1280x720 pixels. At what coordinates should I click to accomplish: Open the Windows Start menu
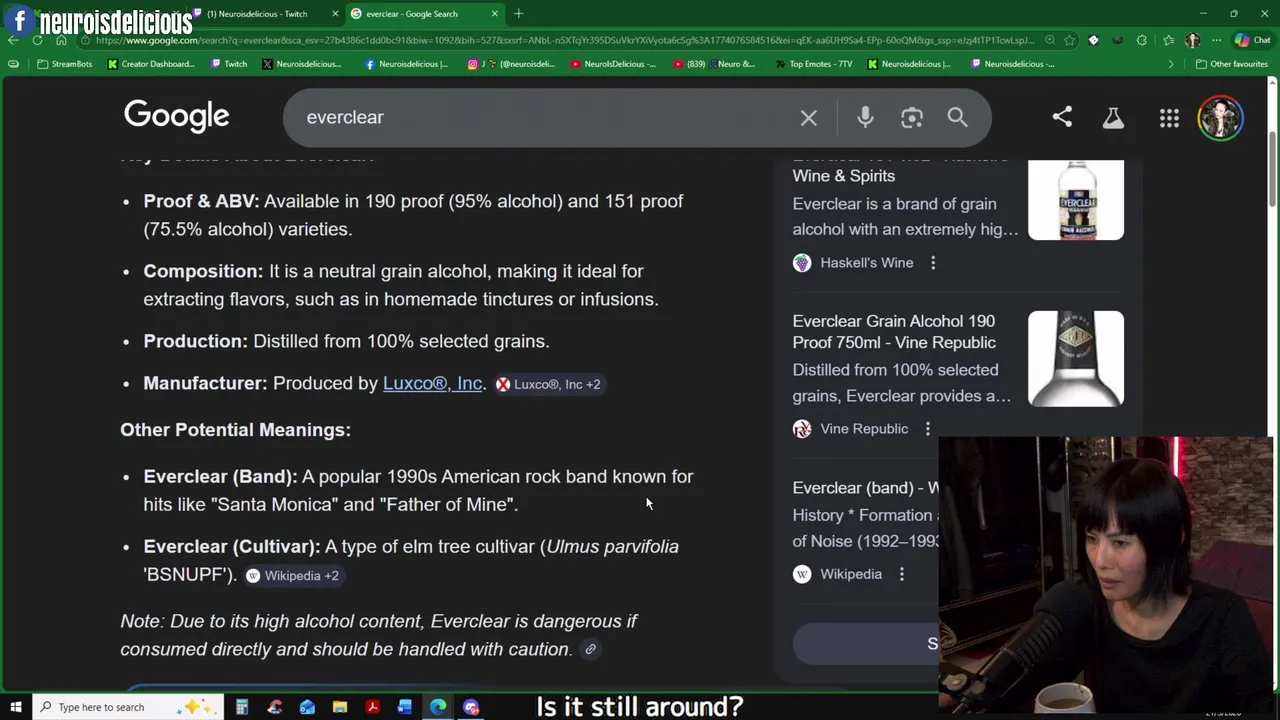[16, 707]
